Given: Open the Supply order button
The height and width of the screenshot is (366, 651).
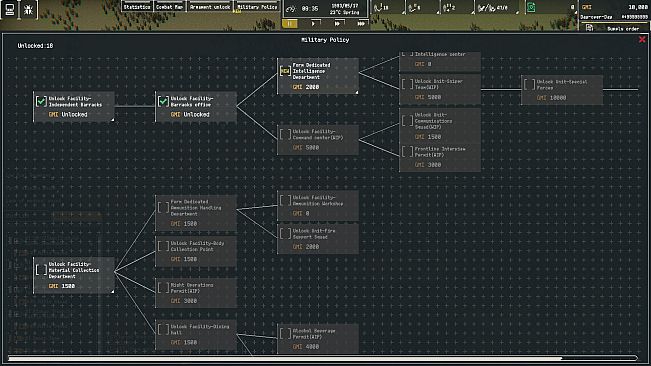Looking at the screenshot, I should (614, 28).
